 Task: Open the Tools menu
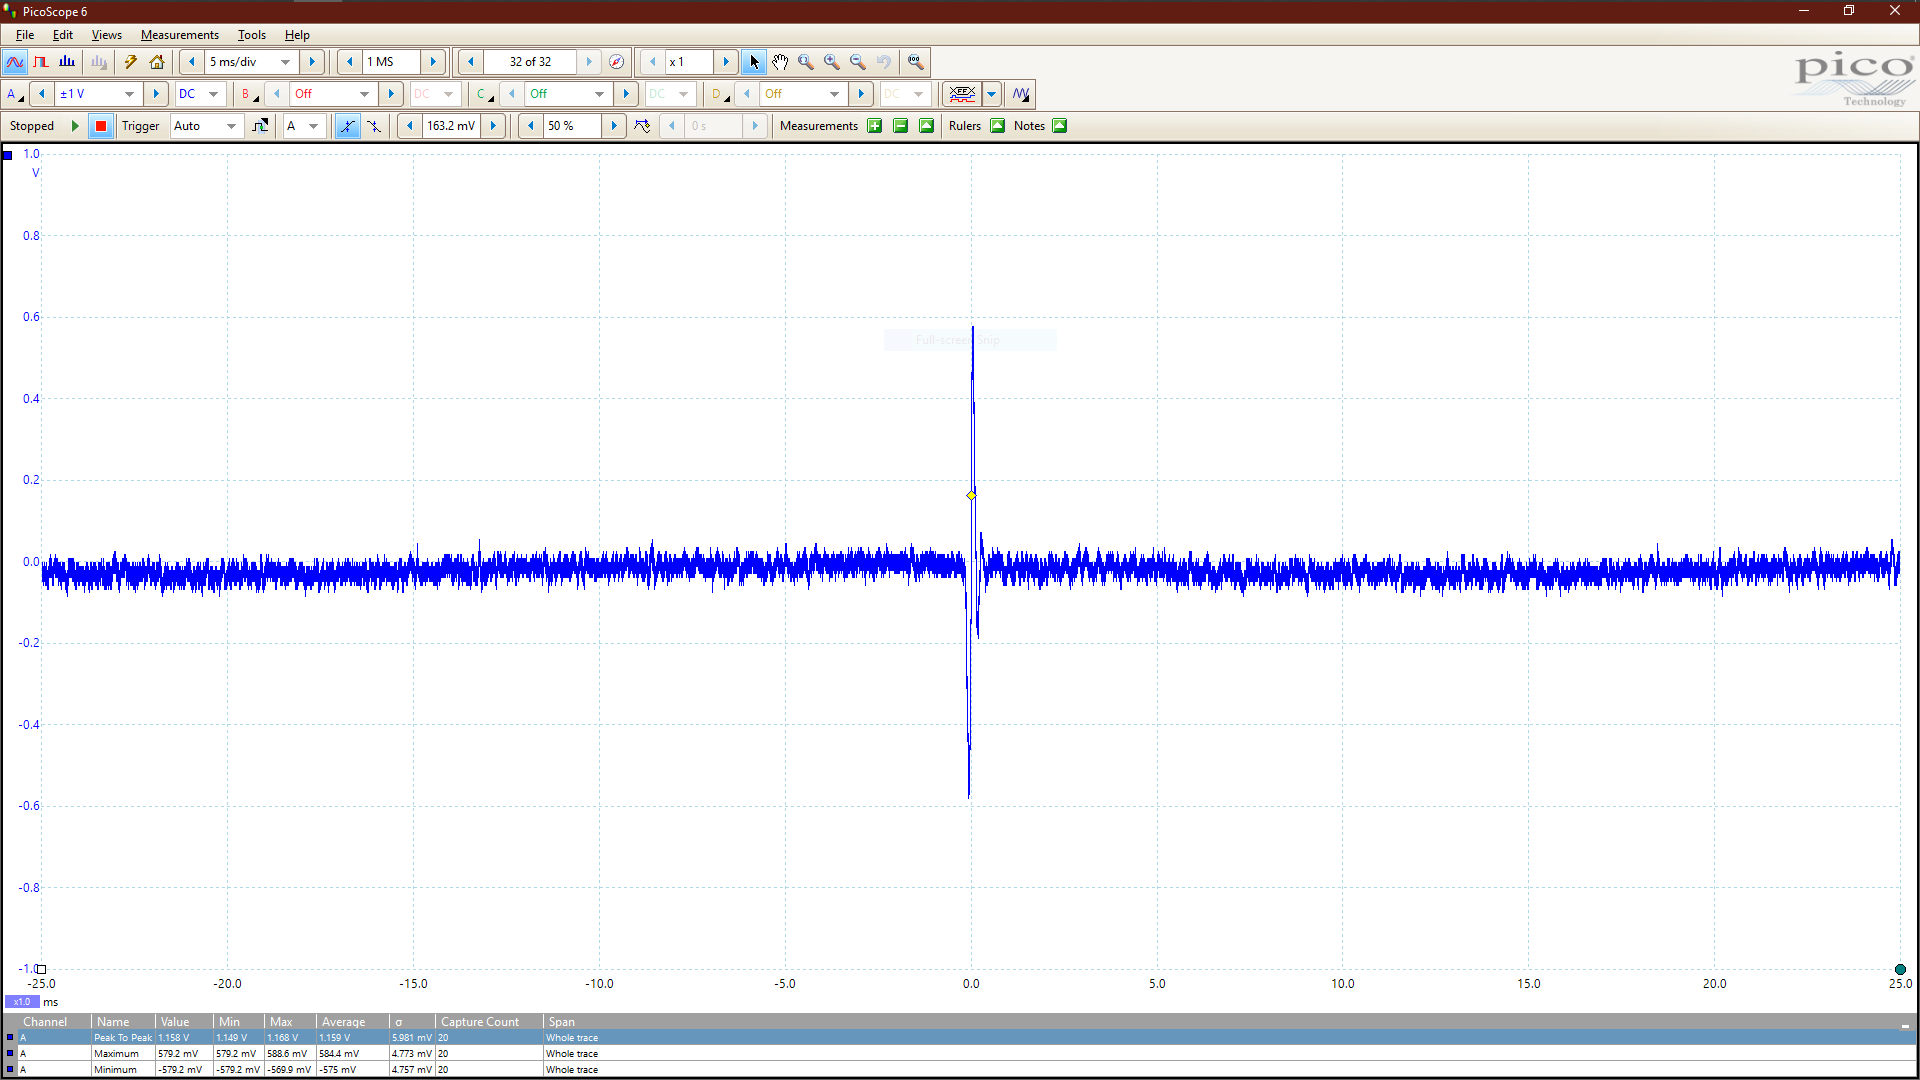(x=252, y=35)
